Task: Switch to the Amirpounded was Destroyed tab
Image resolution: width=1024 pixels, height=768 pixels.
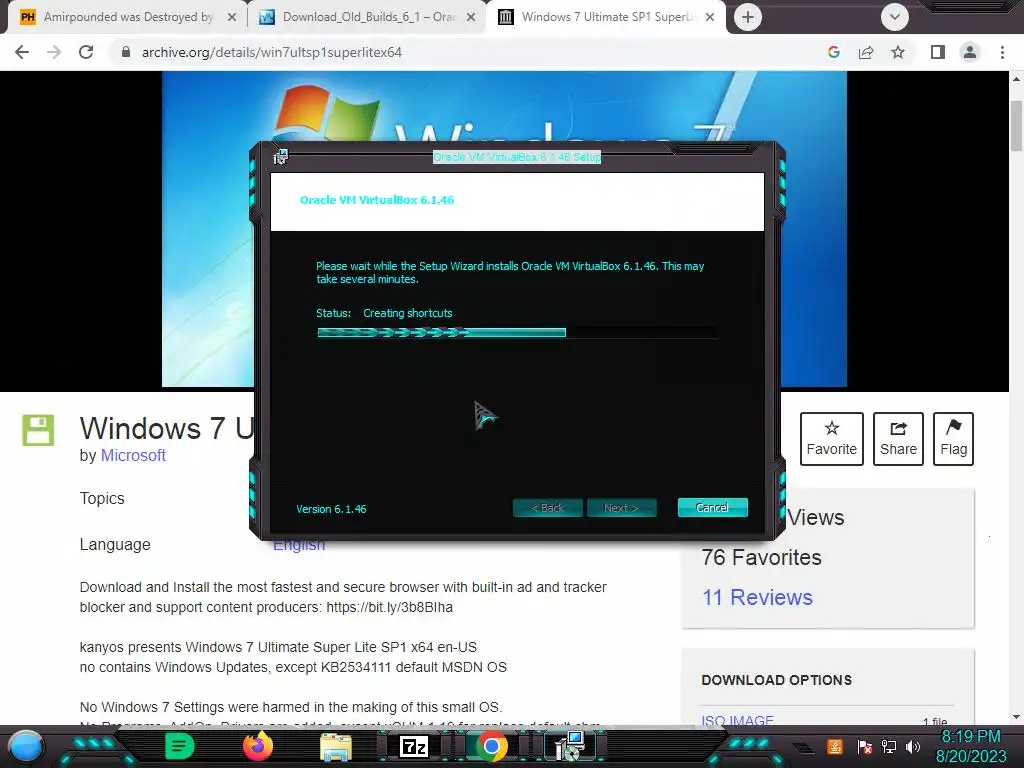Action: 128,17
